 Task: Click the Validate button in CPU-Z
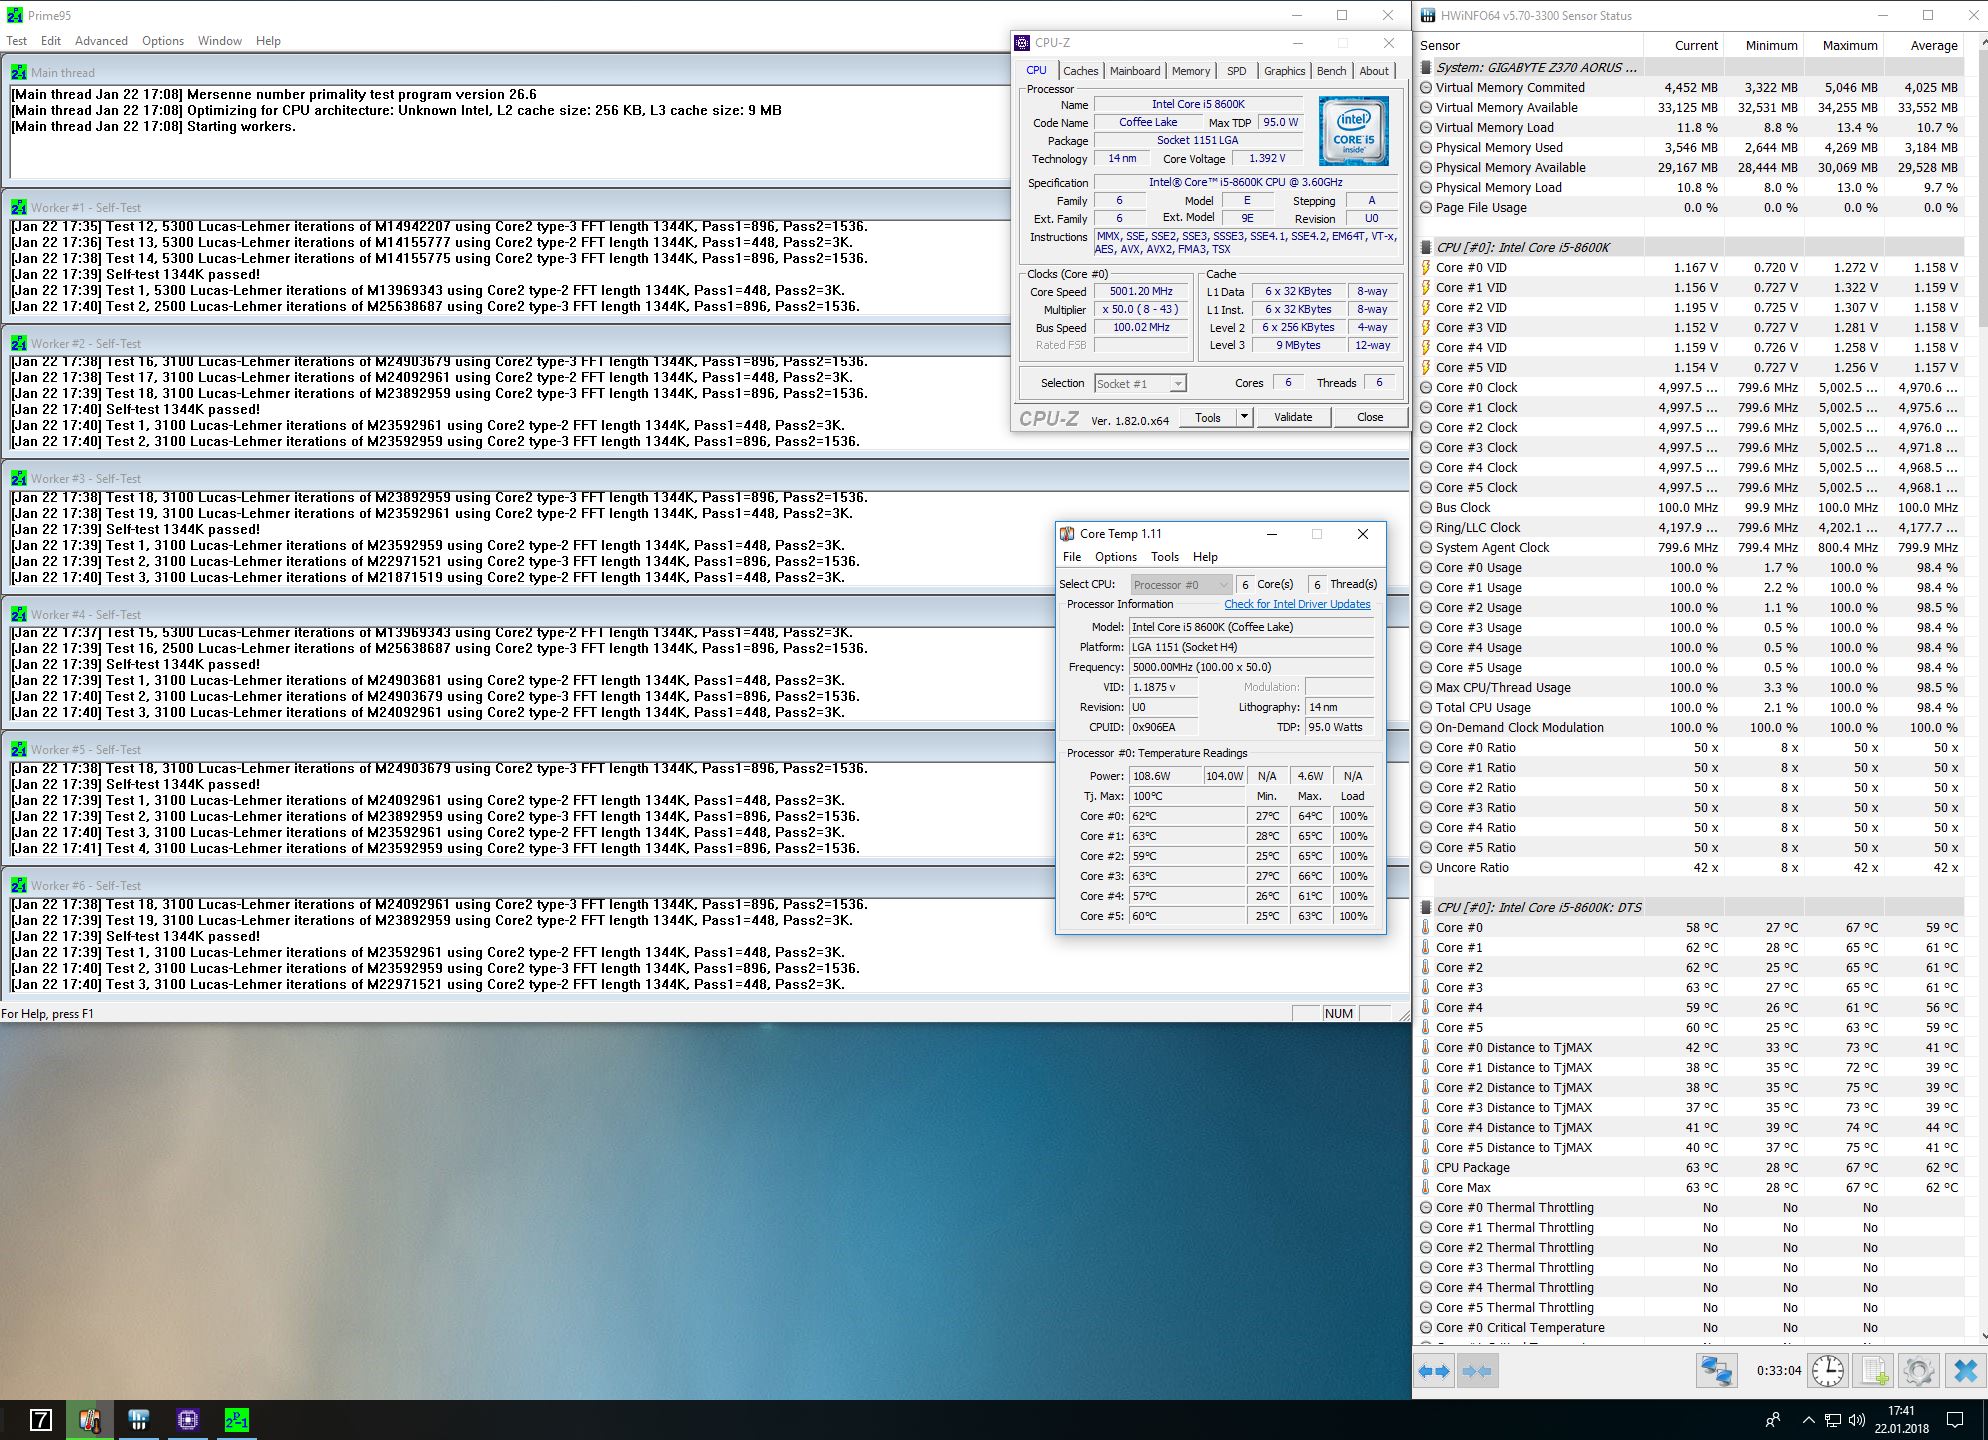click(x=1293, y=417)
